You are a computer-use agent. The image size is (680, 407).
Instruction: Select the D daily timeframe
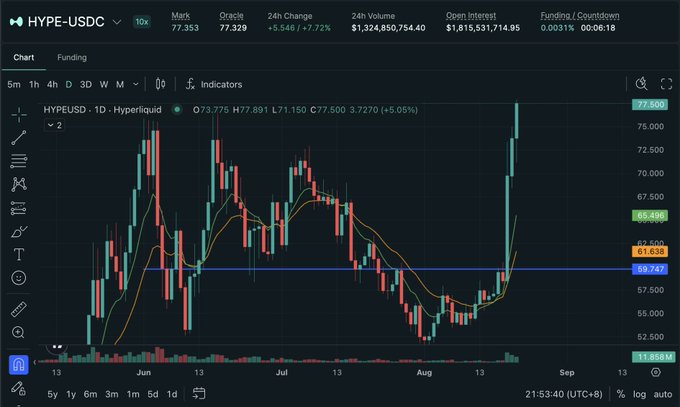[x=69, y=84]
